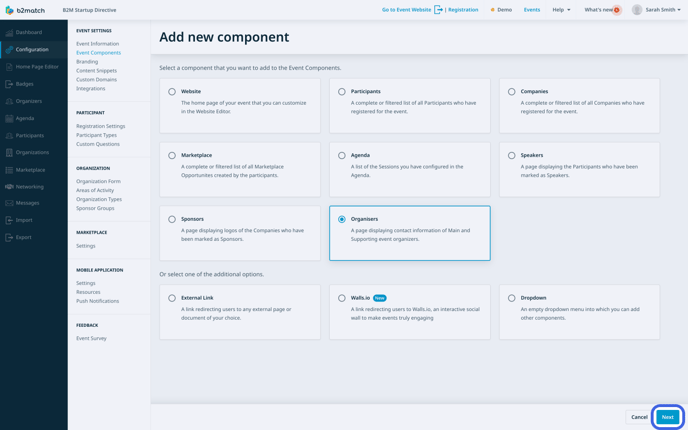688x430 pixels.
Task: Click the B2M Startup Directive event name
Action: 90,10
